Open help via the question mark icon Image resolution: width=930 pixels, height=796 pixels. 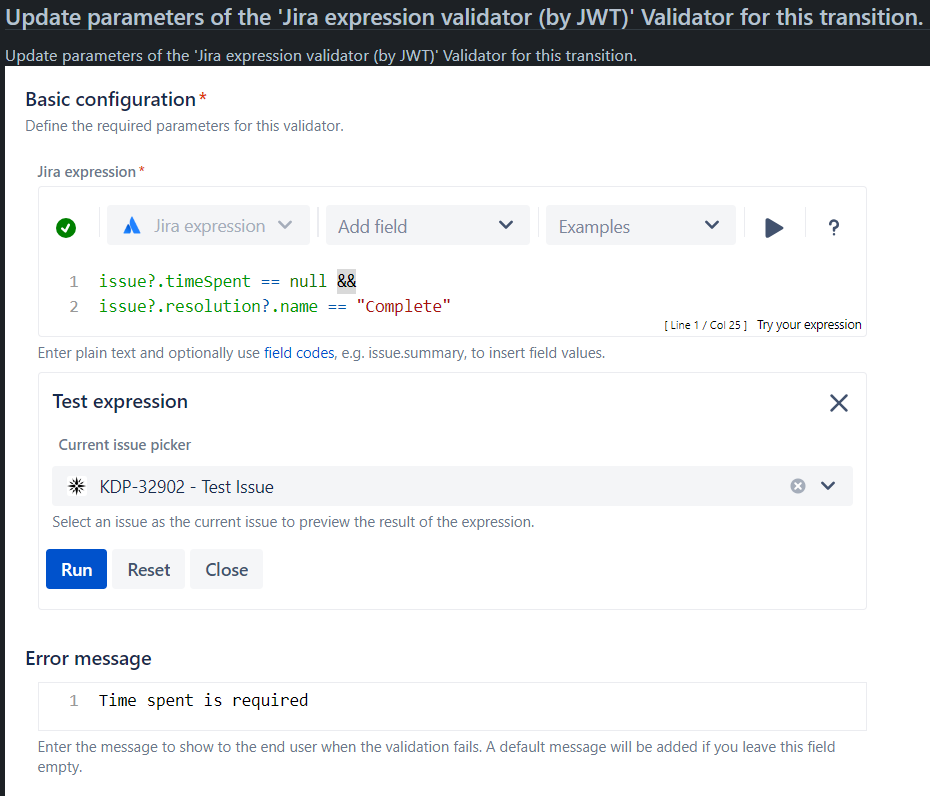pos(833,227)
